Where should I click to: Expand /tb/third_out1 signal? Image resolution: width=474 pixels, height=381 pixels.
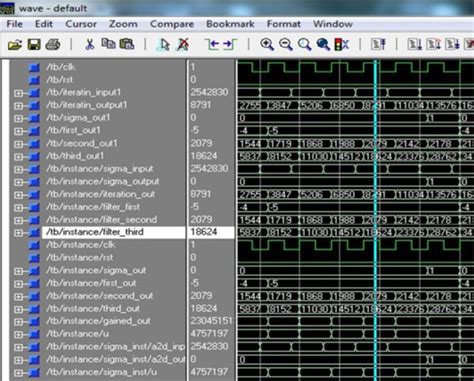18,157
